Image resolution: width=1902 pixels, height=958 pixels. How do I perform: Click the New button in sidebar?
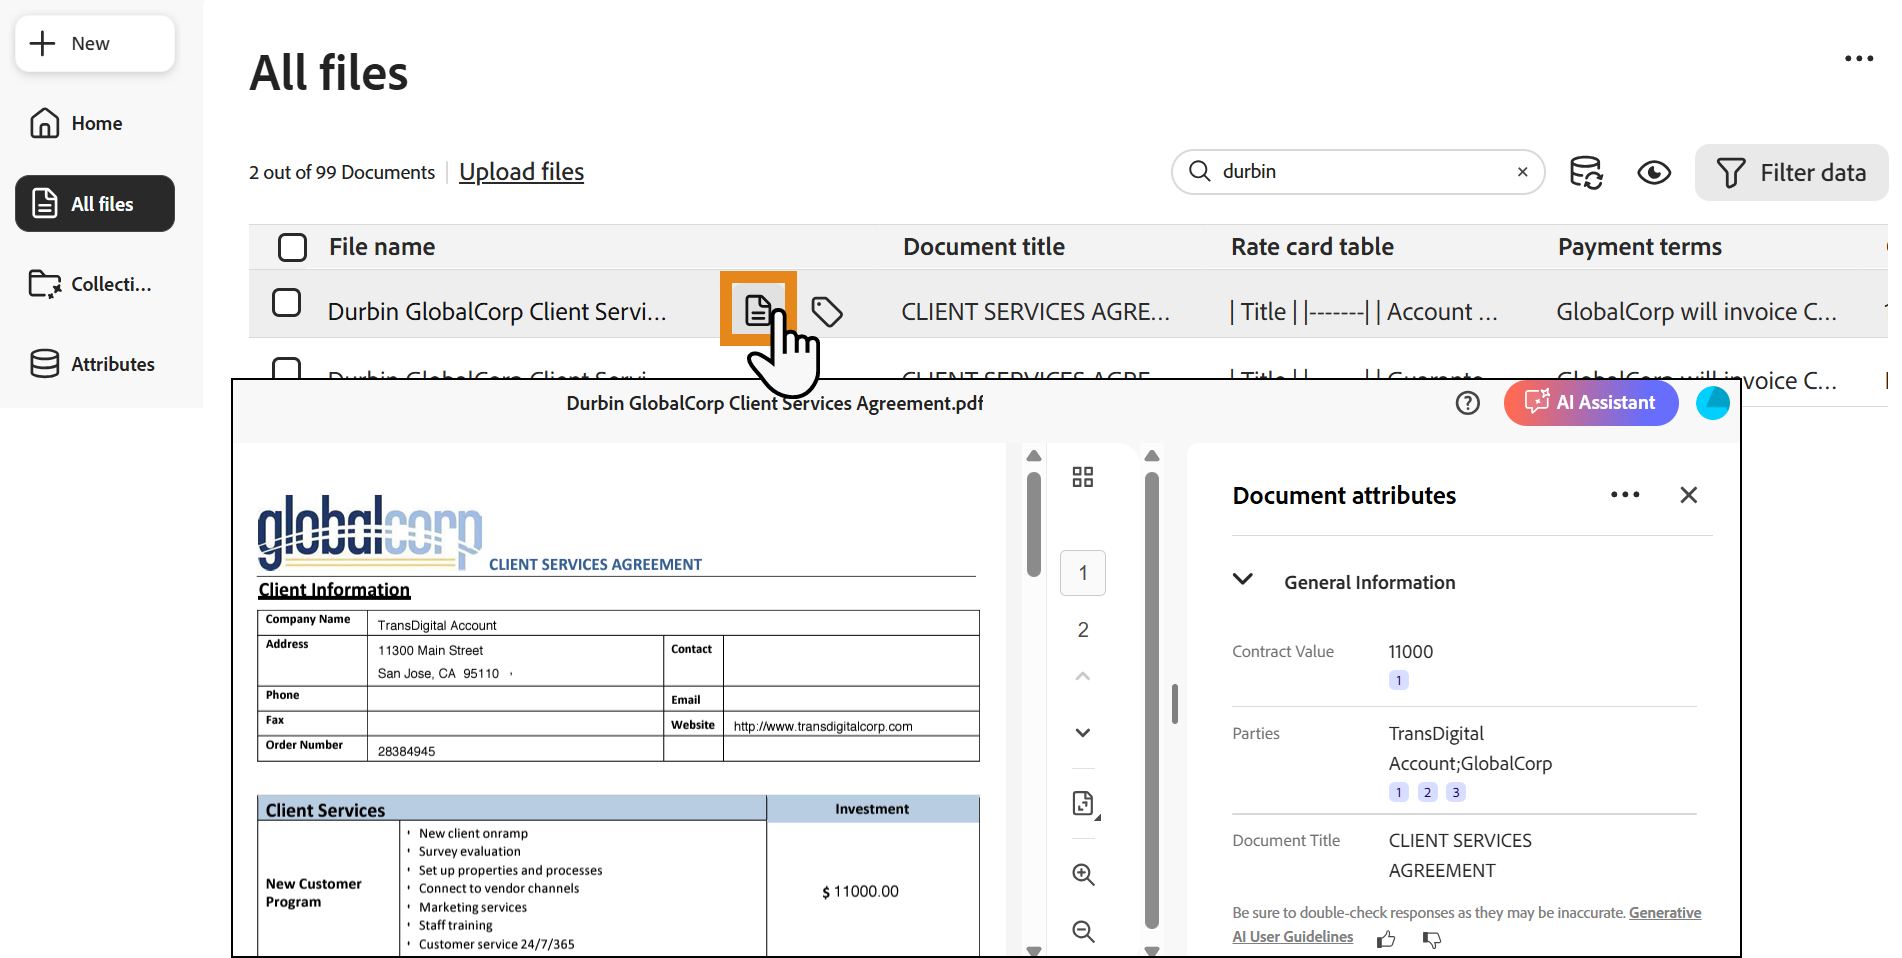[x=95, y=44]
